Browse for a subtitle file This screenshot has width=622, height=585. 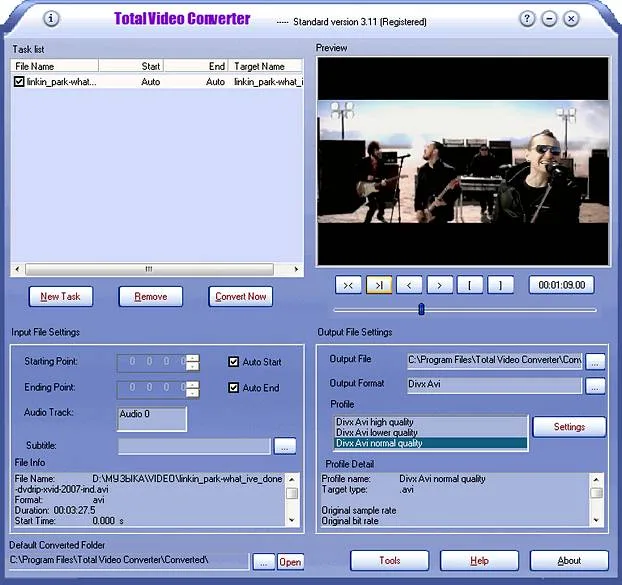point(285,446)
